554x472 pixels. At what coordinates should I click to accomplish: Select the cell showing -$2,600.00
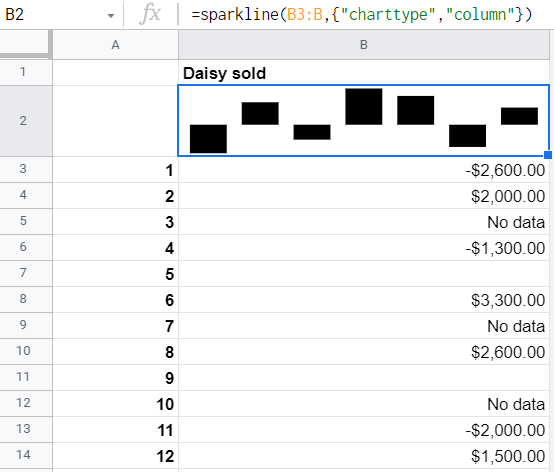[364, 170]
